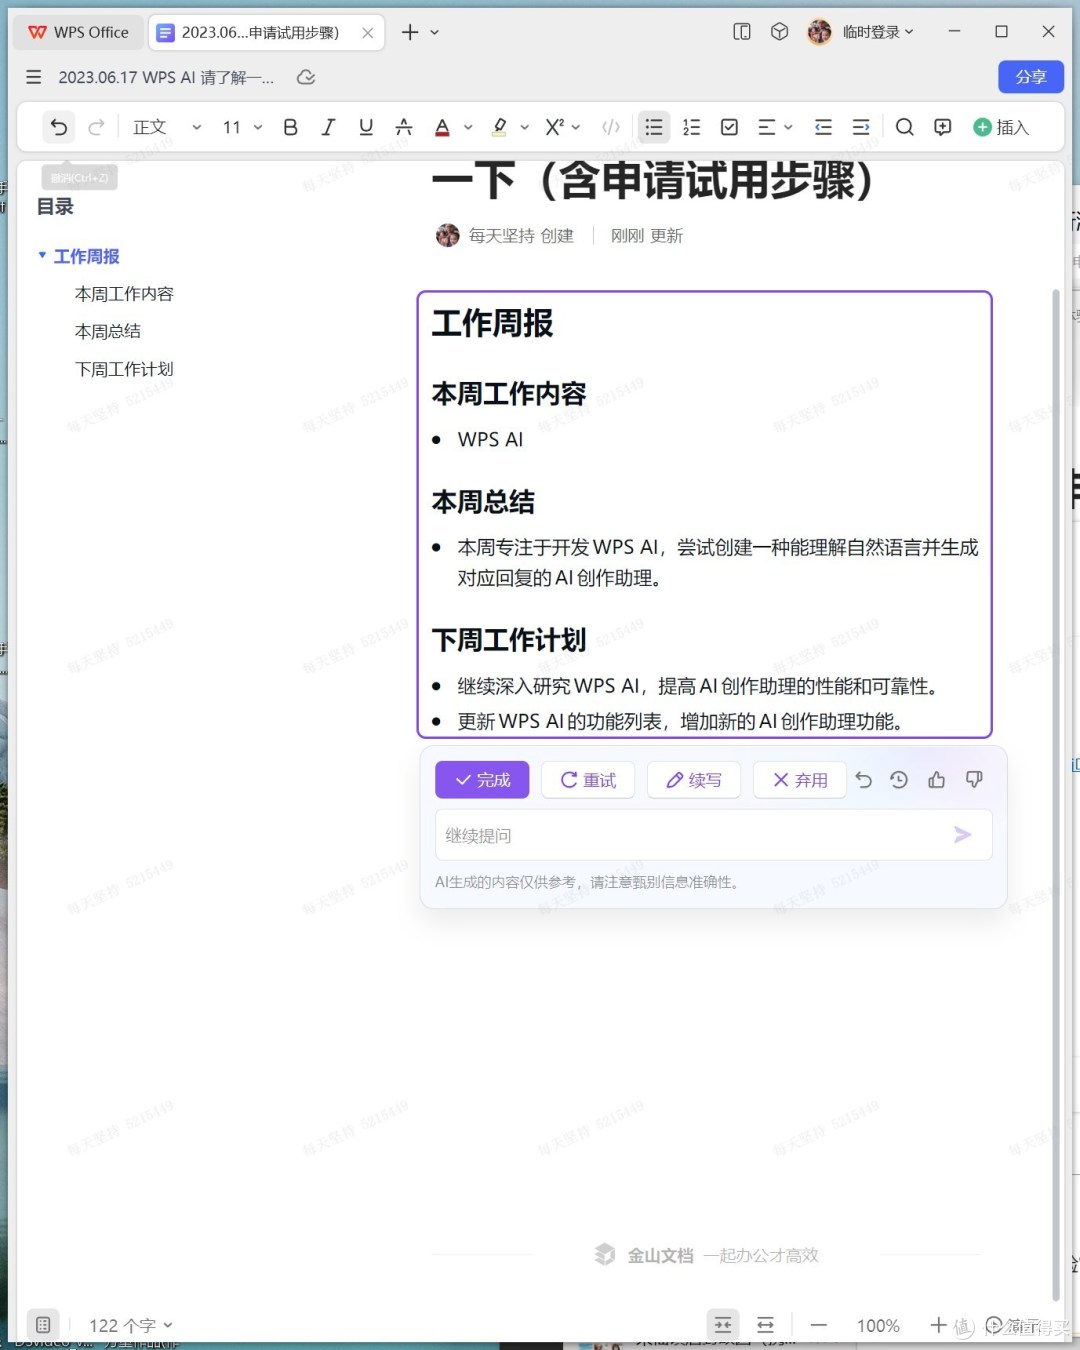Increase indent of paragraph

point(861,127)
